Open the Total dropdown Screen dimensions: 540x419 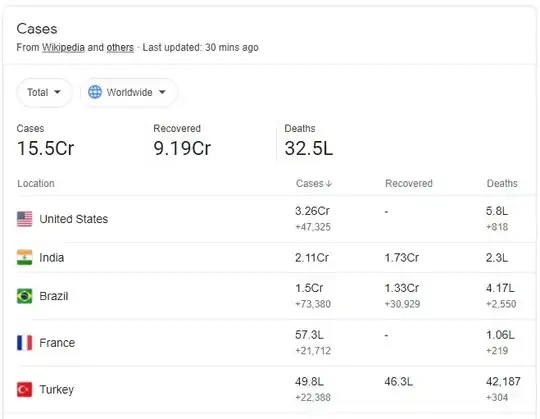[44, 92]
